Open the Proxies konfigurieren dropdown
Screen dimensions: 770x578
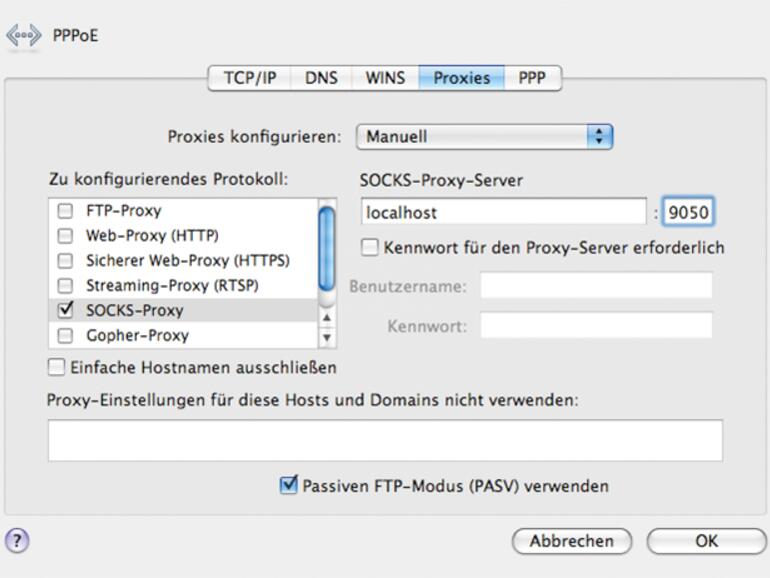coord(484,137)
